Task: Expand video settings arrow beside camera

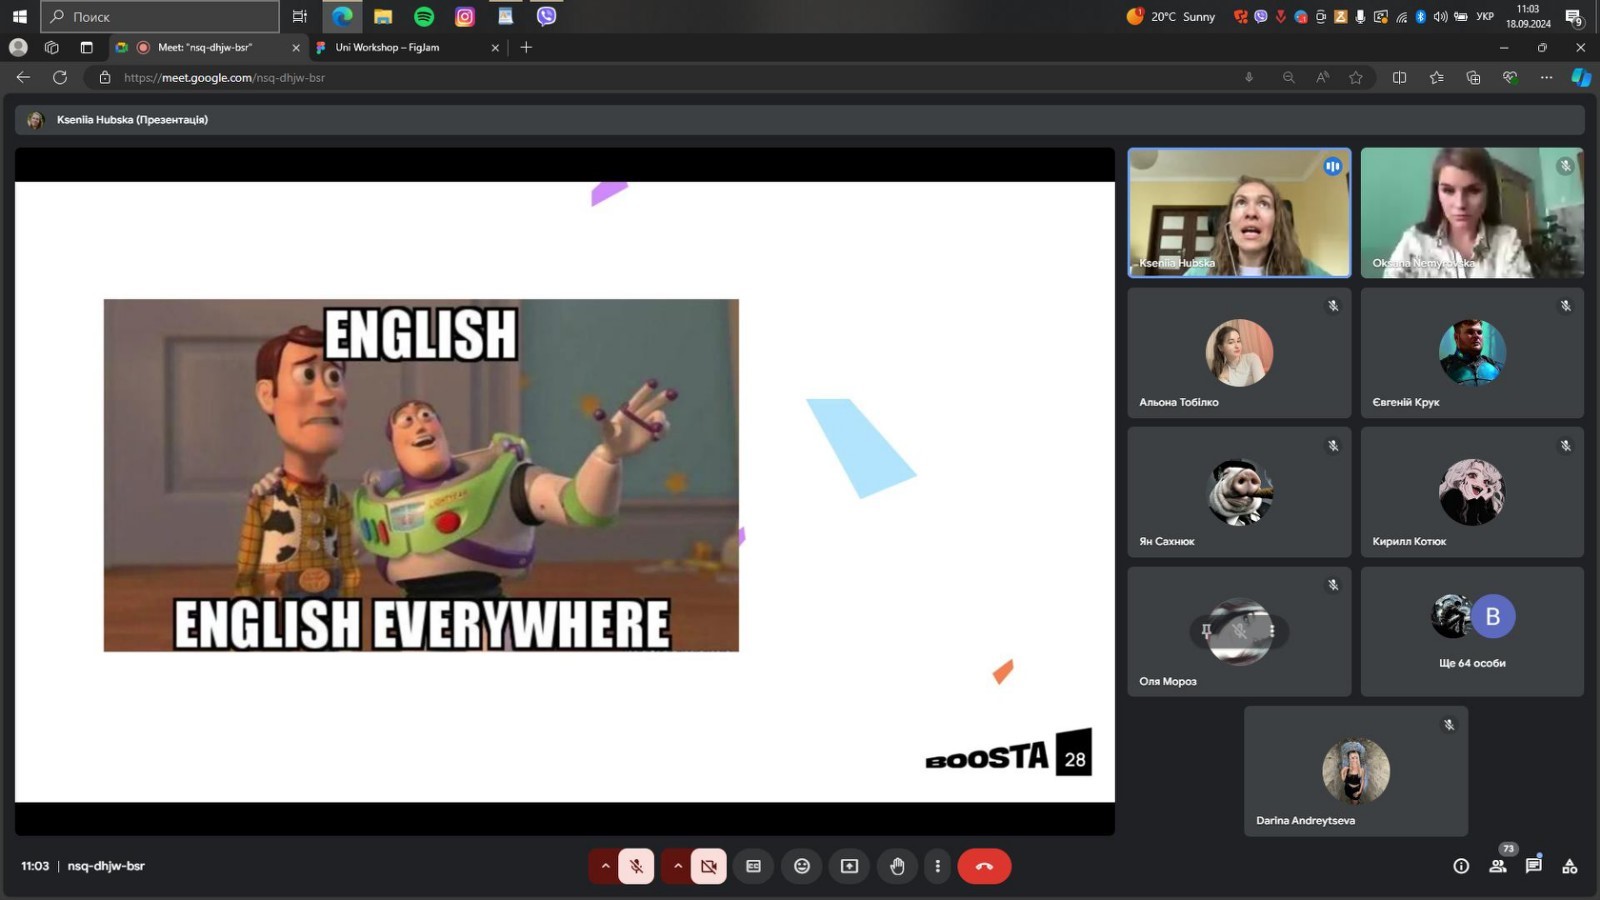Action: tap(677, 866)
